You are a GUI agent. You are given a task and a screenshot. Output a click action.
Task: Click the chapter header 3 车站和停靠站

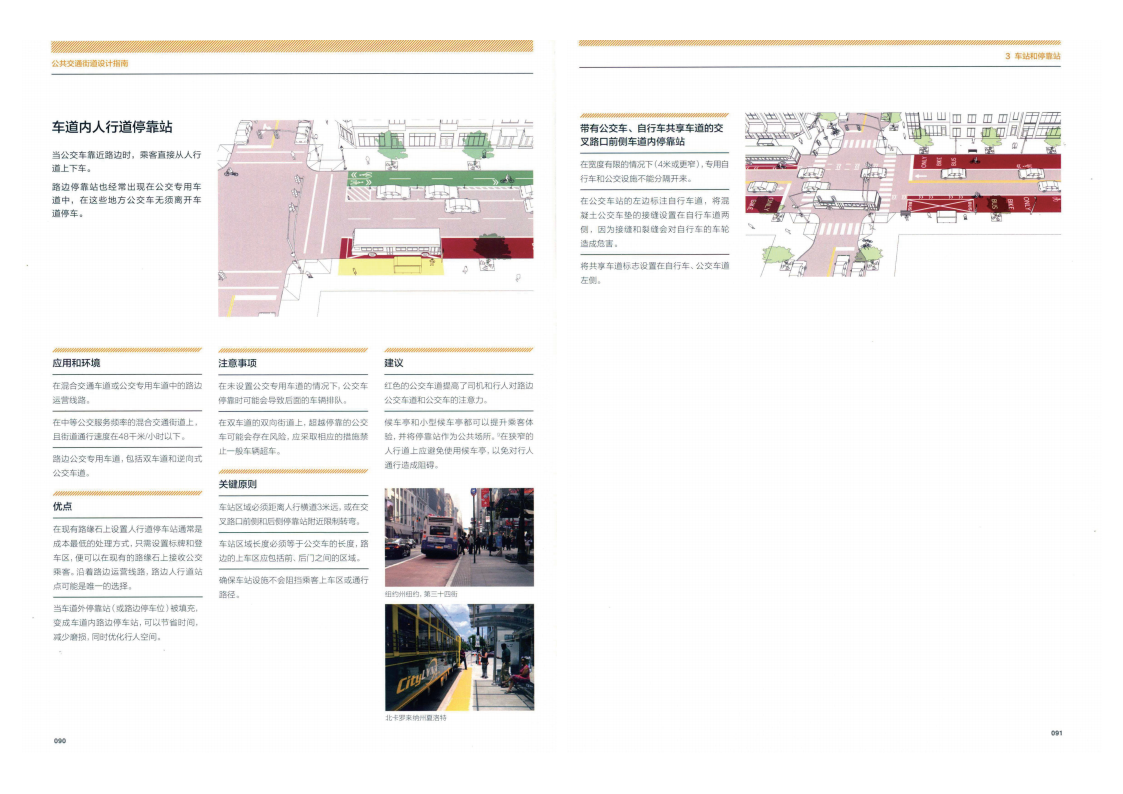(x=1032, y=57)
